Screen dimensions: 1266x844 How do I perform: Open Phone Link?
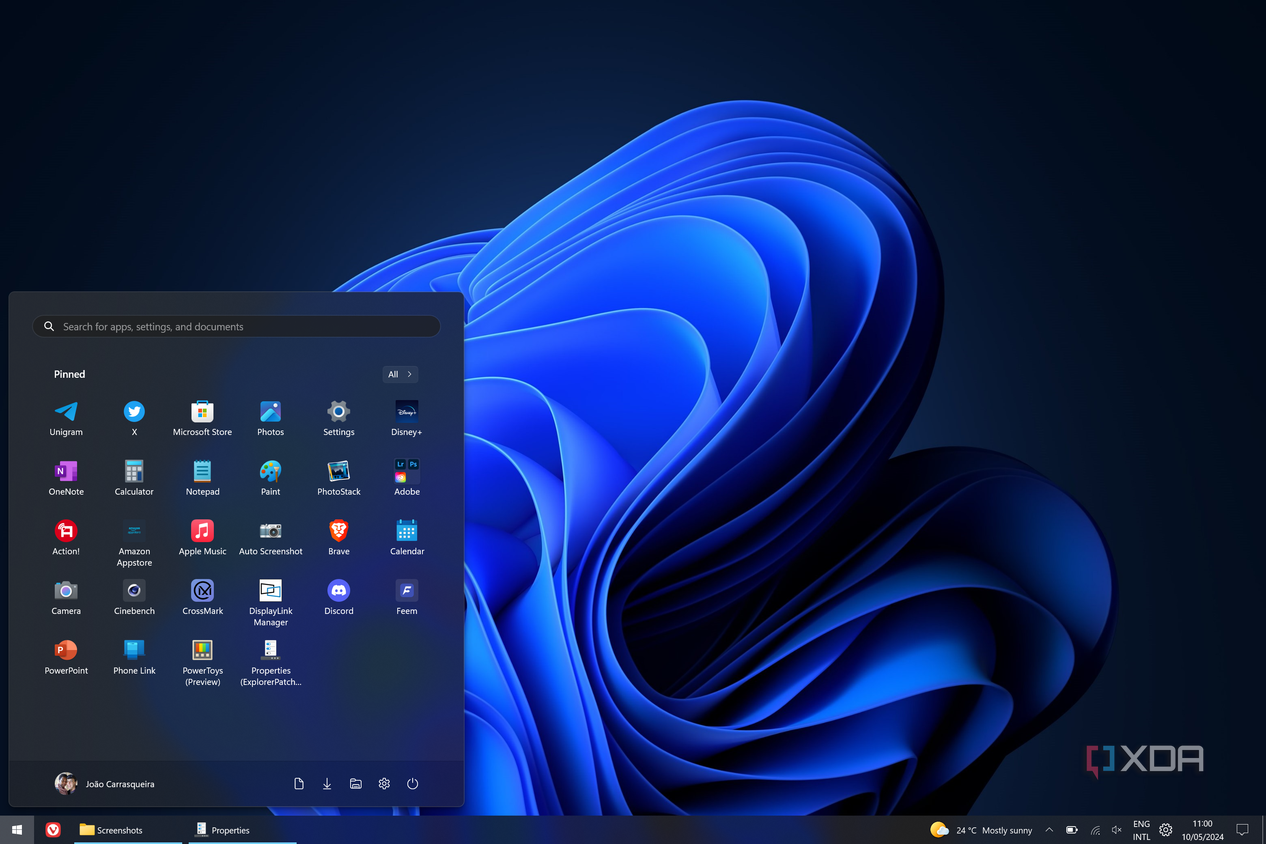(134, 658)
